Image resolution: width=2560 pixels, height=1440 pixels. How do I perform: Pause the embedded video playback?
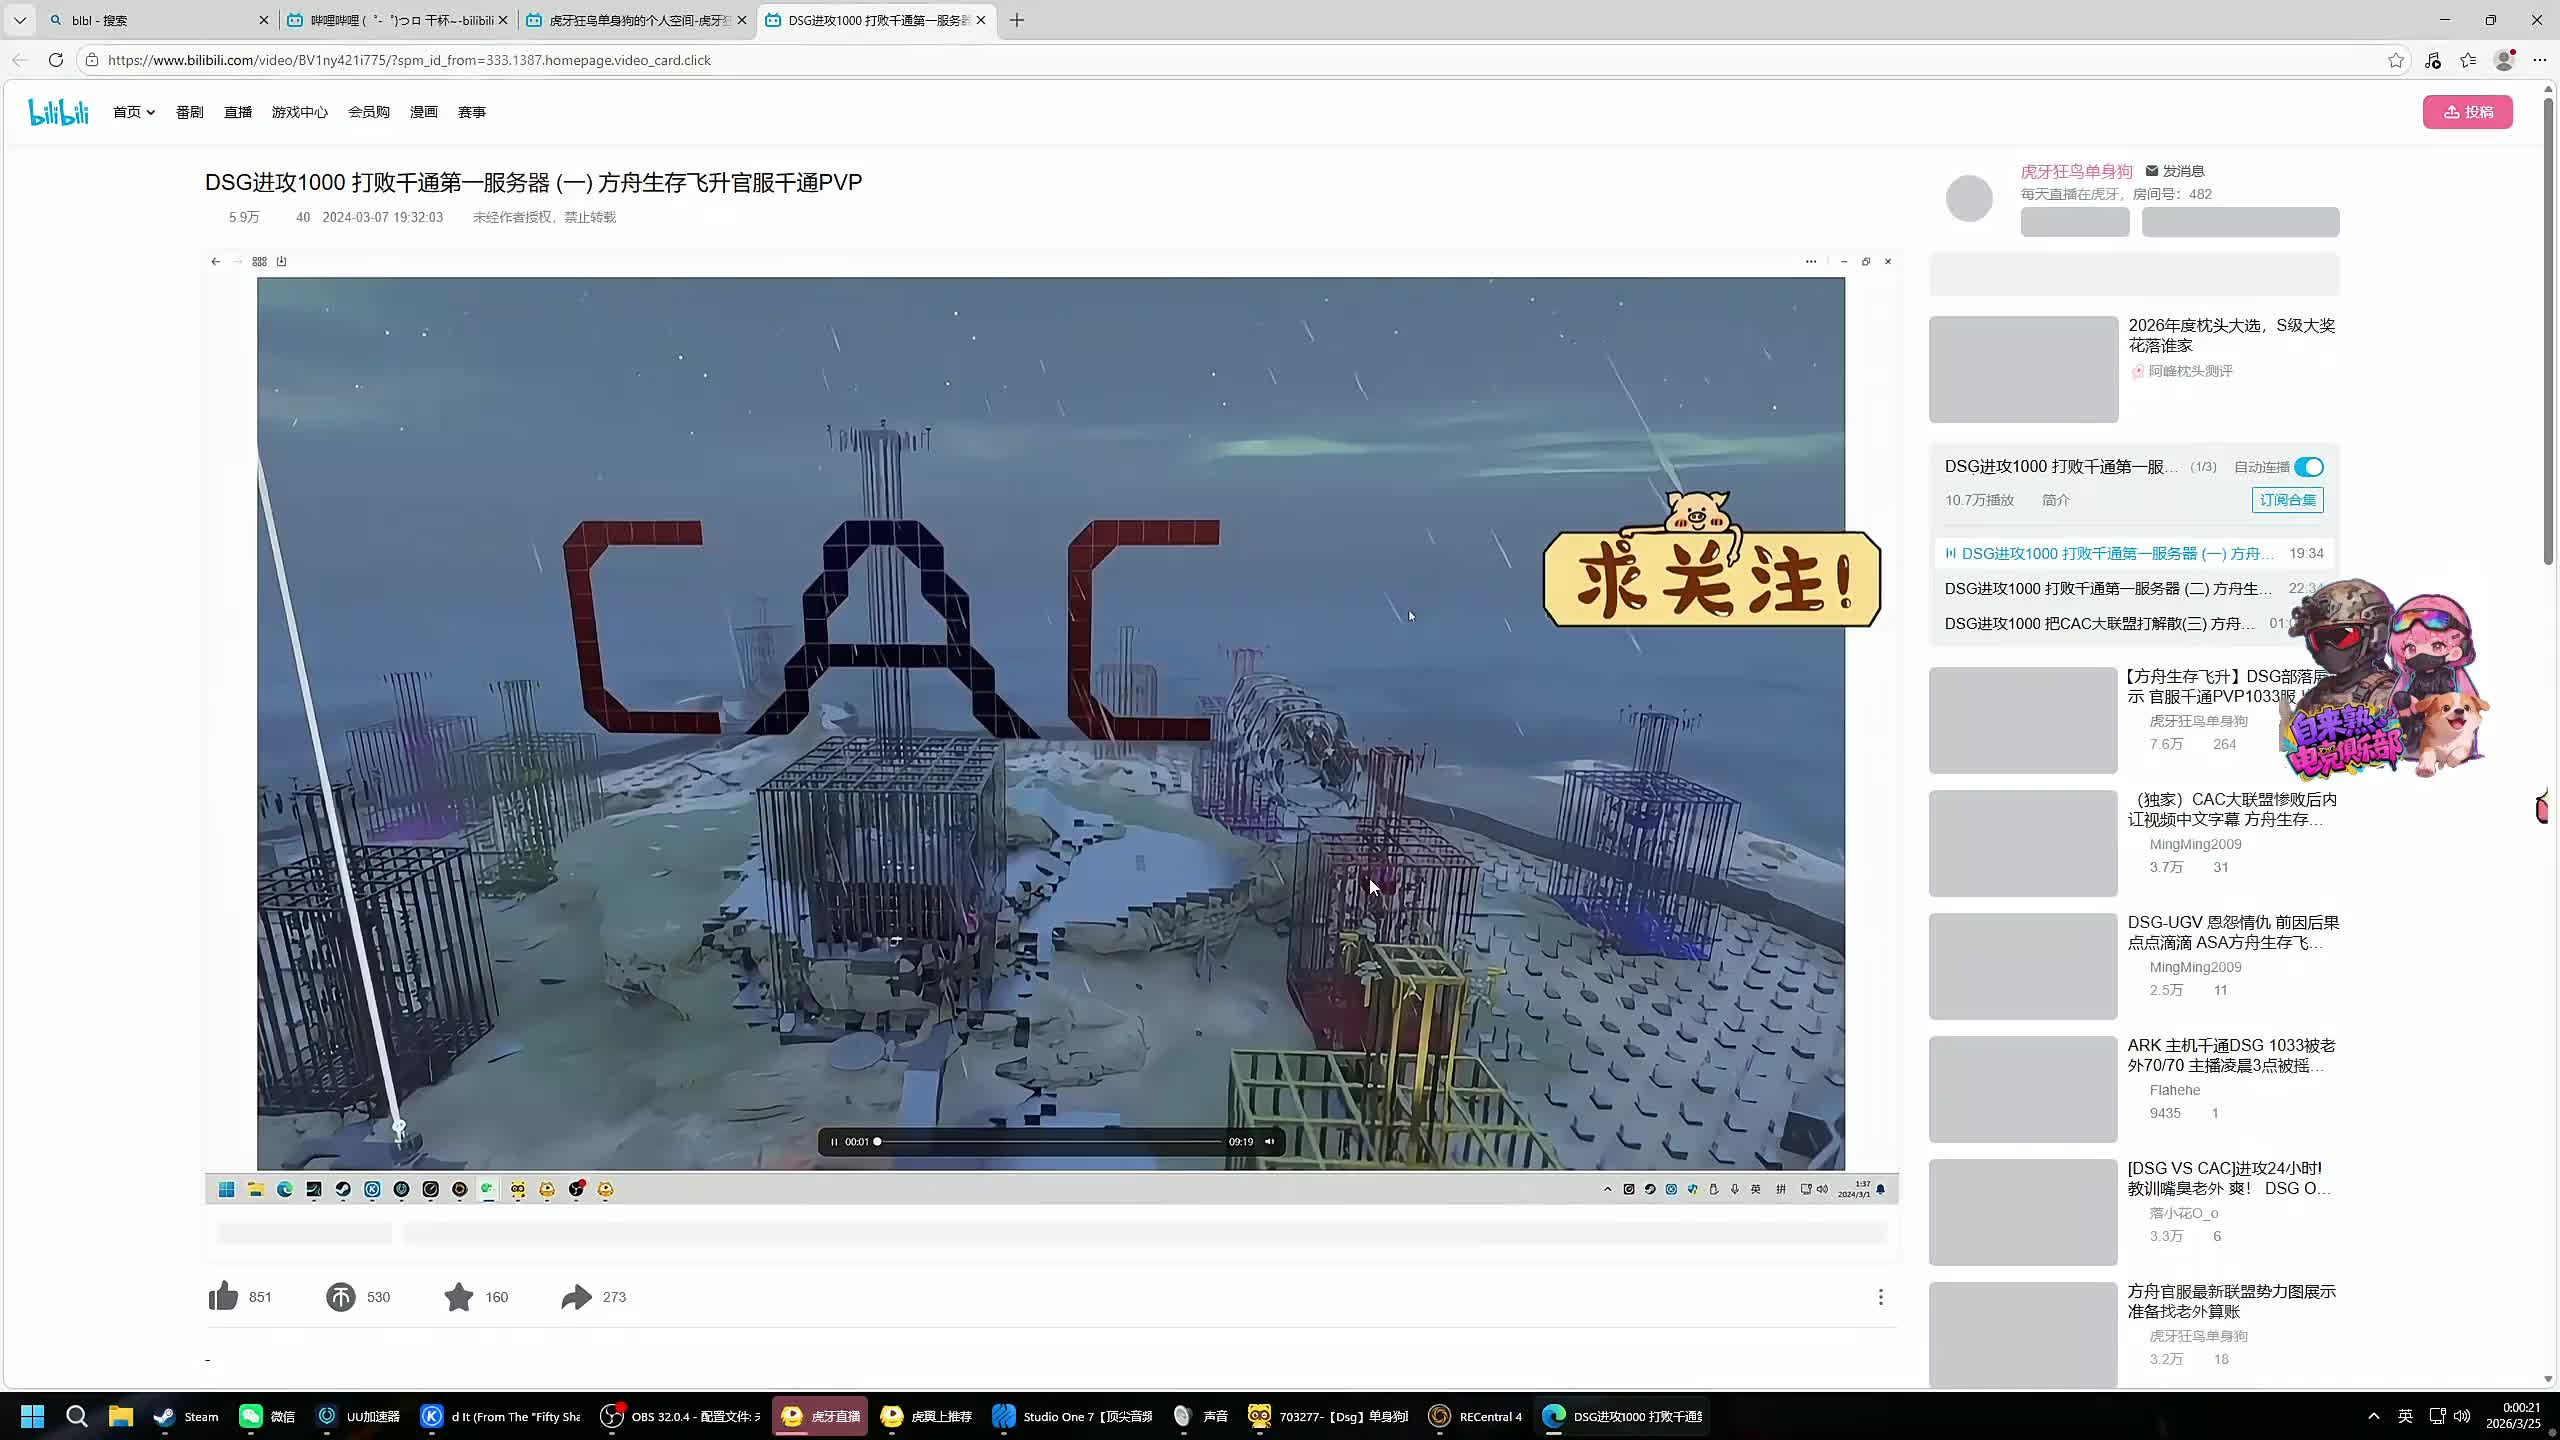(x=834, y=1142)
